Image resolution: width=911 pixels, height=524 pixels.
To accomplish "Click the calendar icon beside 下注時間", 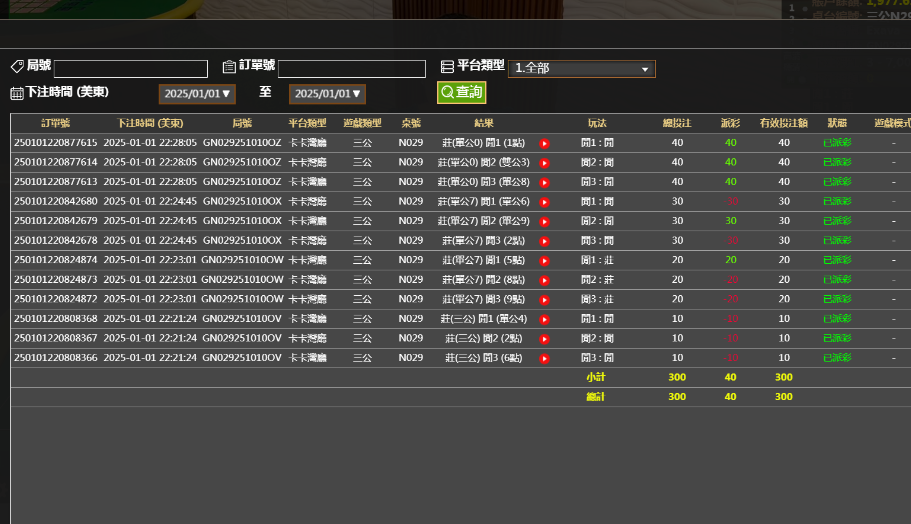I will (x=17, y=93).
